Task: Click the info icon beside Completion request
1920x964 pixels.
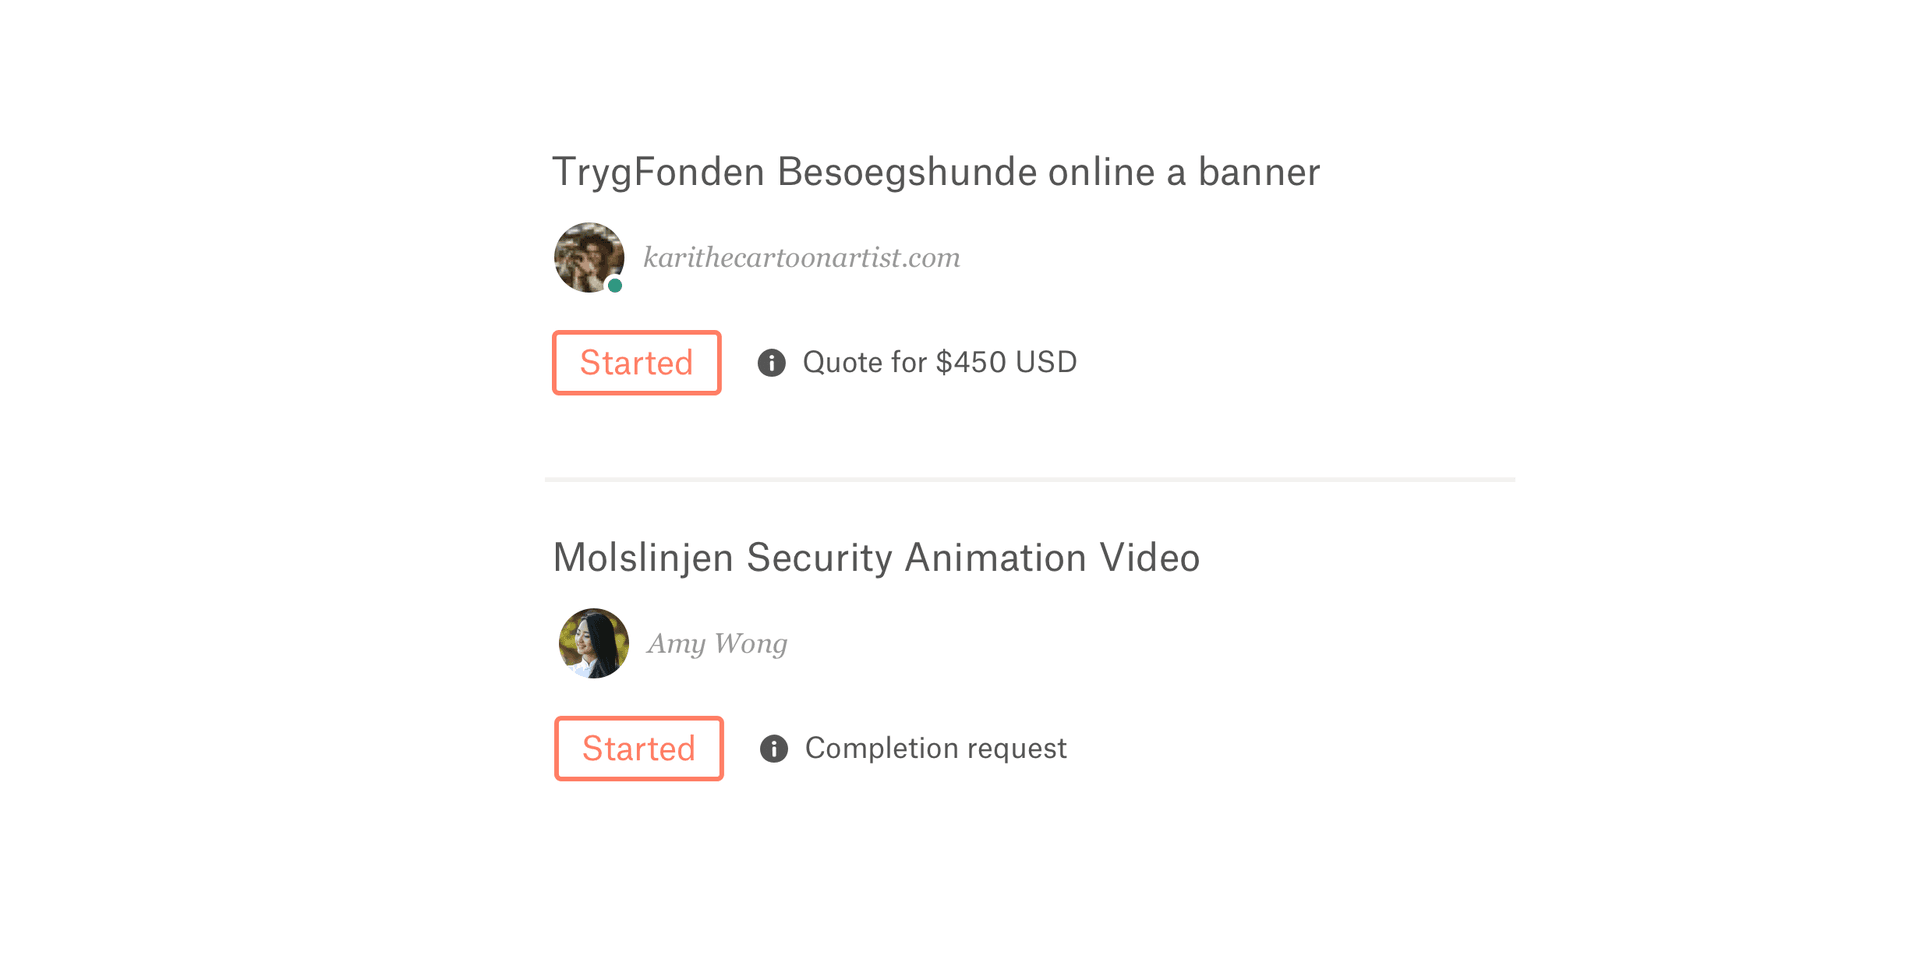Action: [x=773, y=749]
